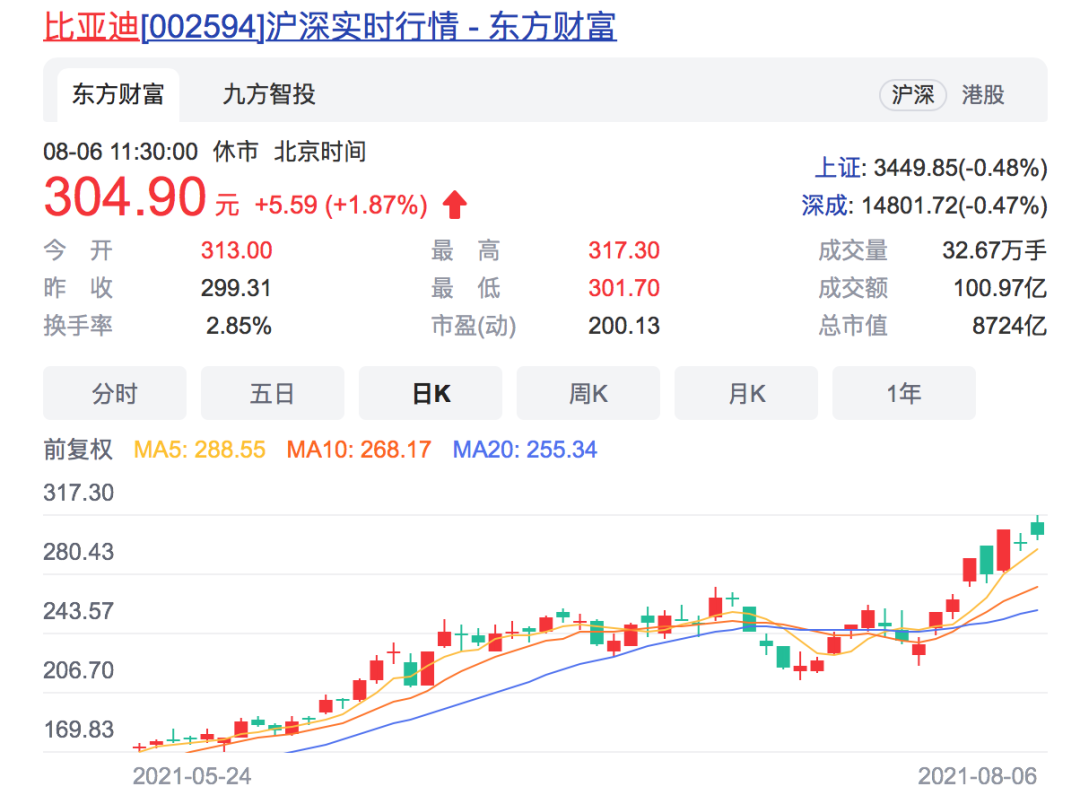Click the blue MA20 legend label
Image resolution: width=1080 pixels, height=804 pixels.
tap(525, 450)
